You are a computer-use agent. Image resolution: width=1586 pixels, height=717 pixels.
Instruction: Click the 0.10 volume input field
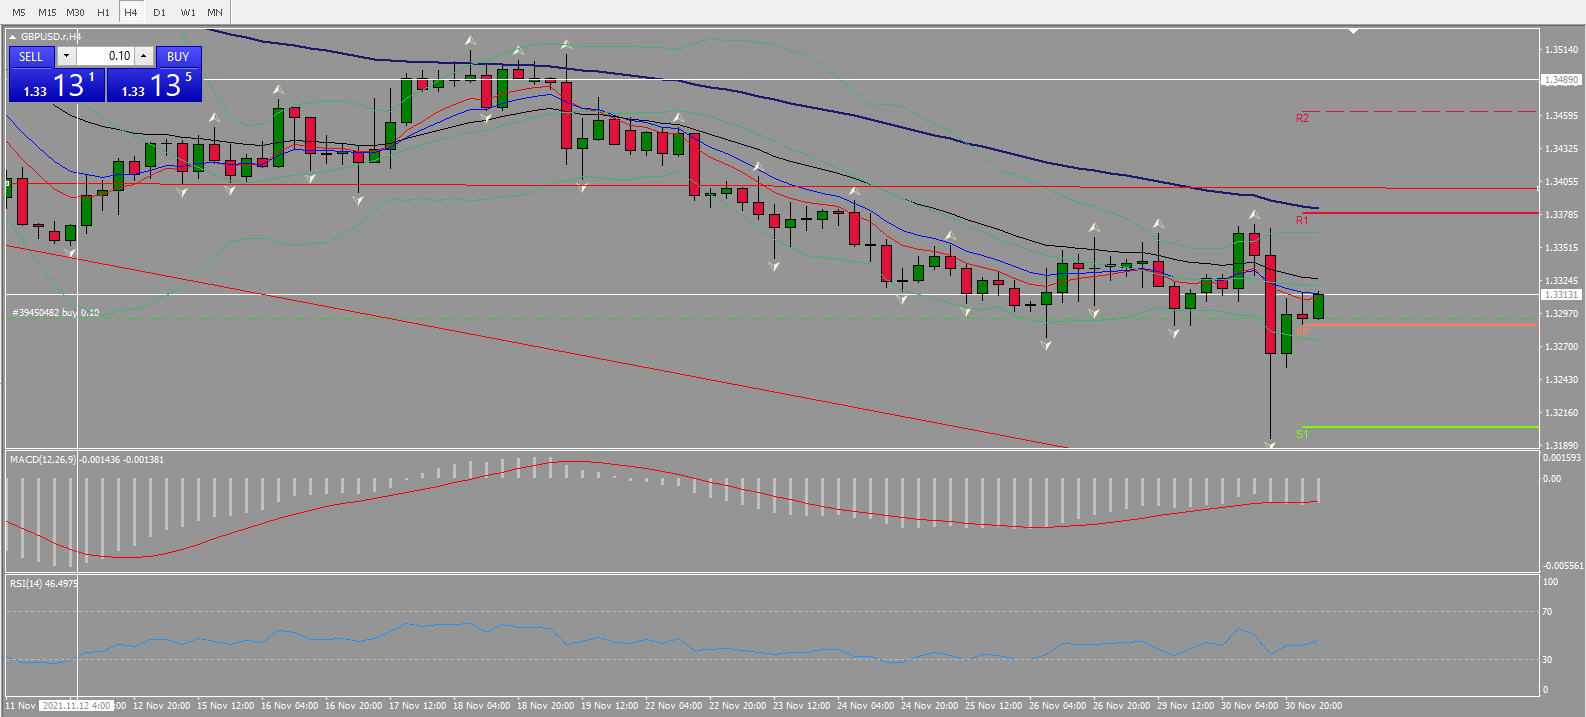point(105,56)
